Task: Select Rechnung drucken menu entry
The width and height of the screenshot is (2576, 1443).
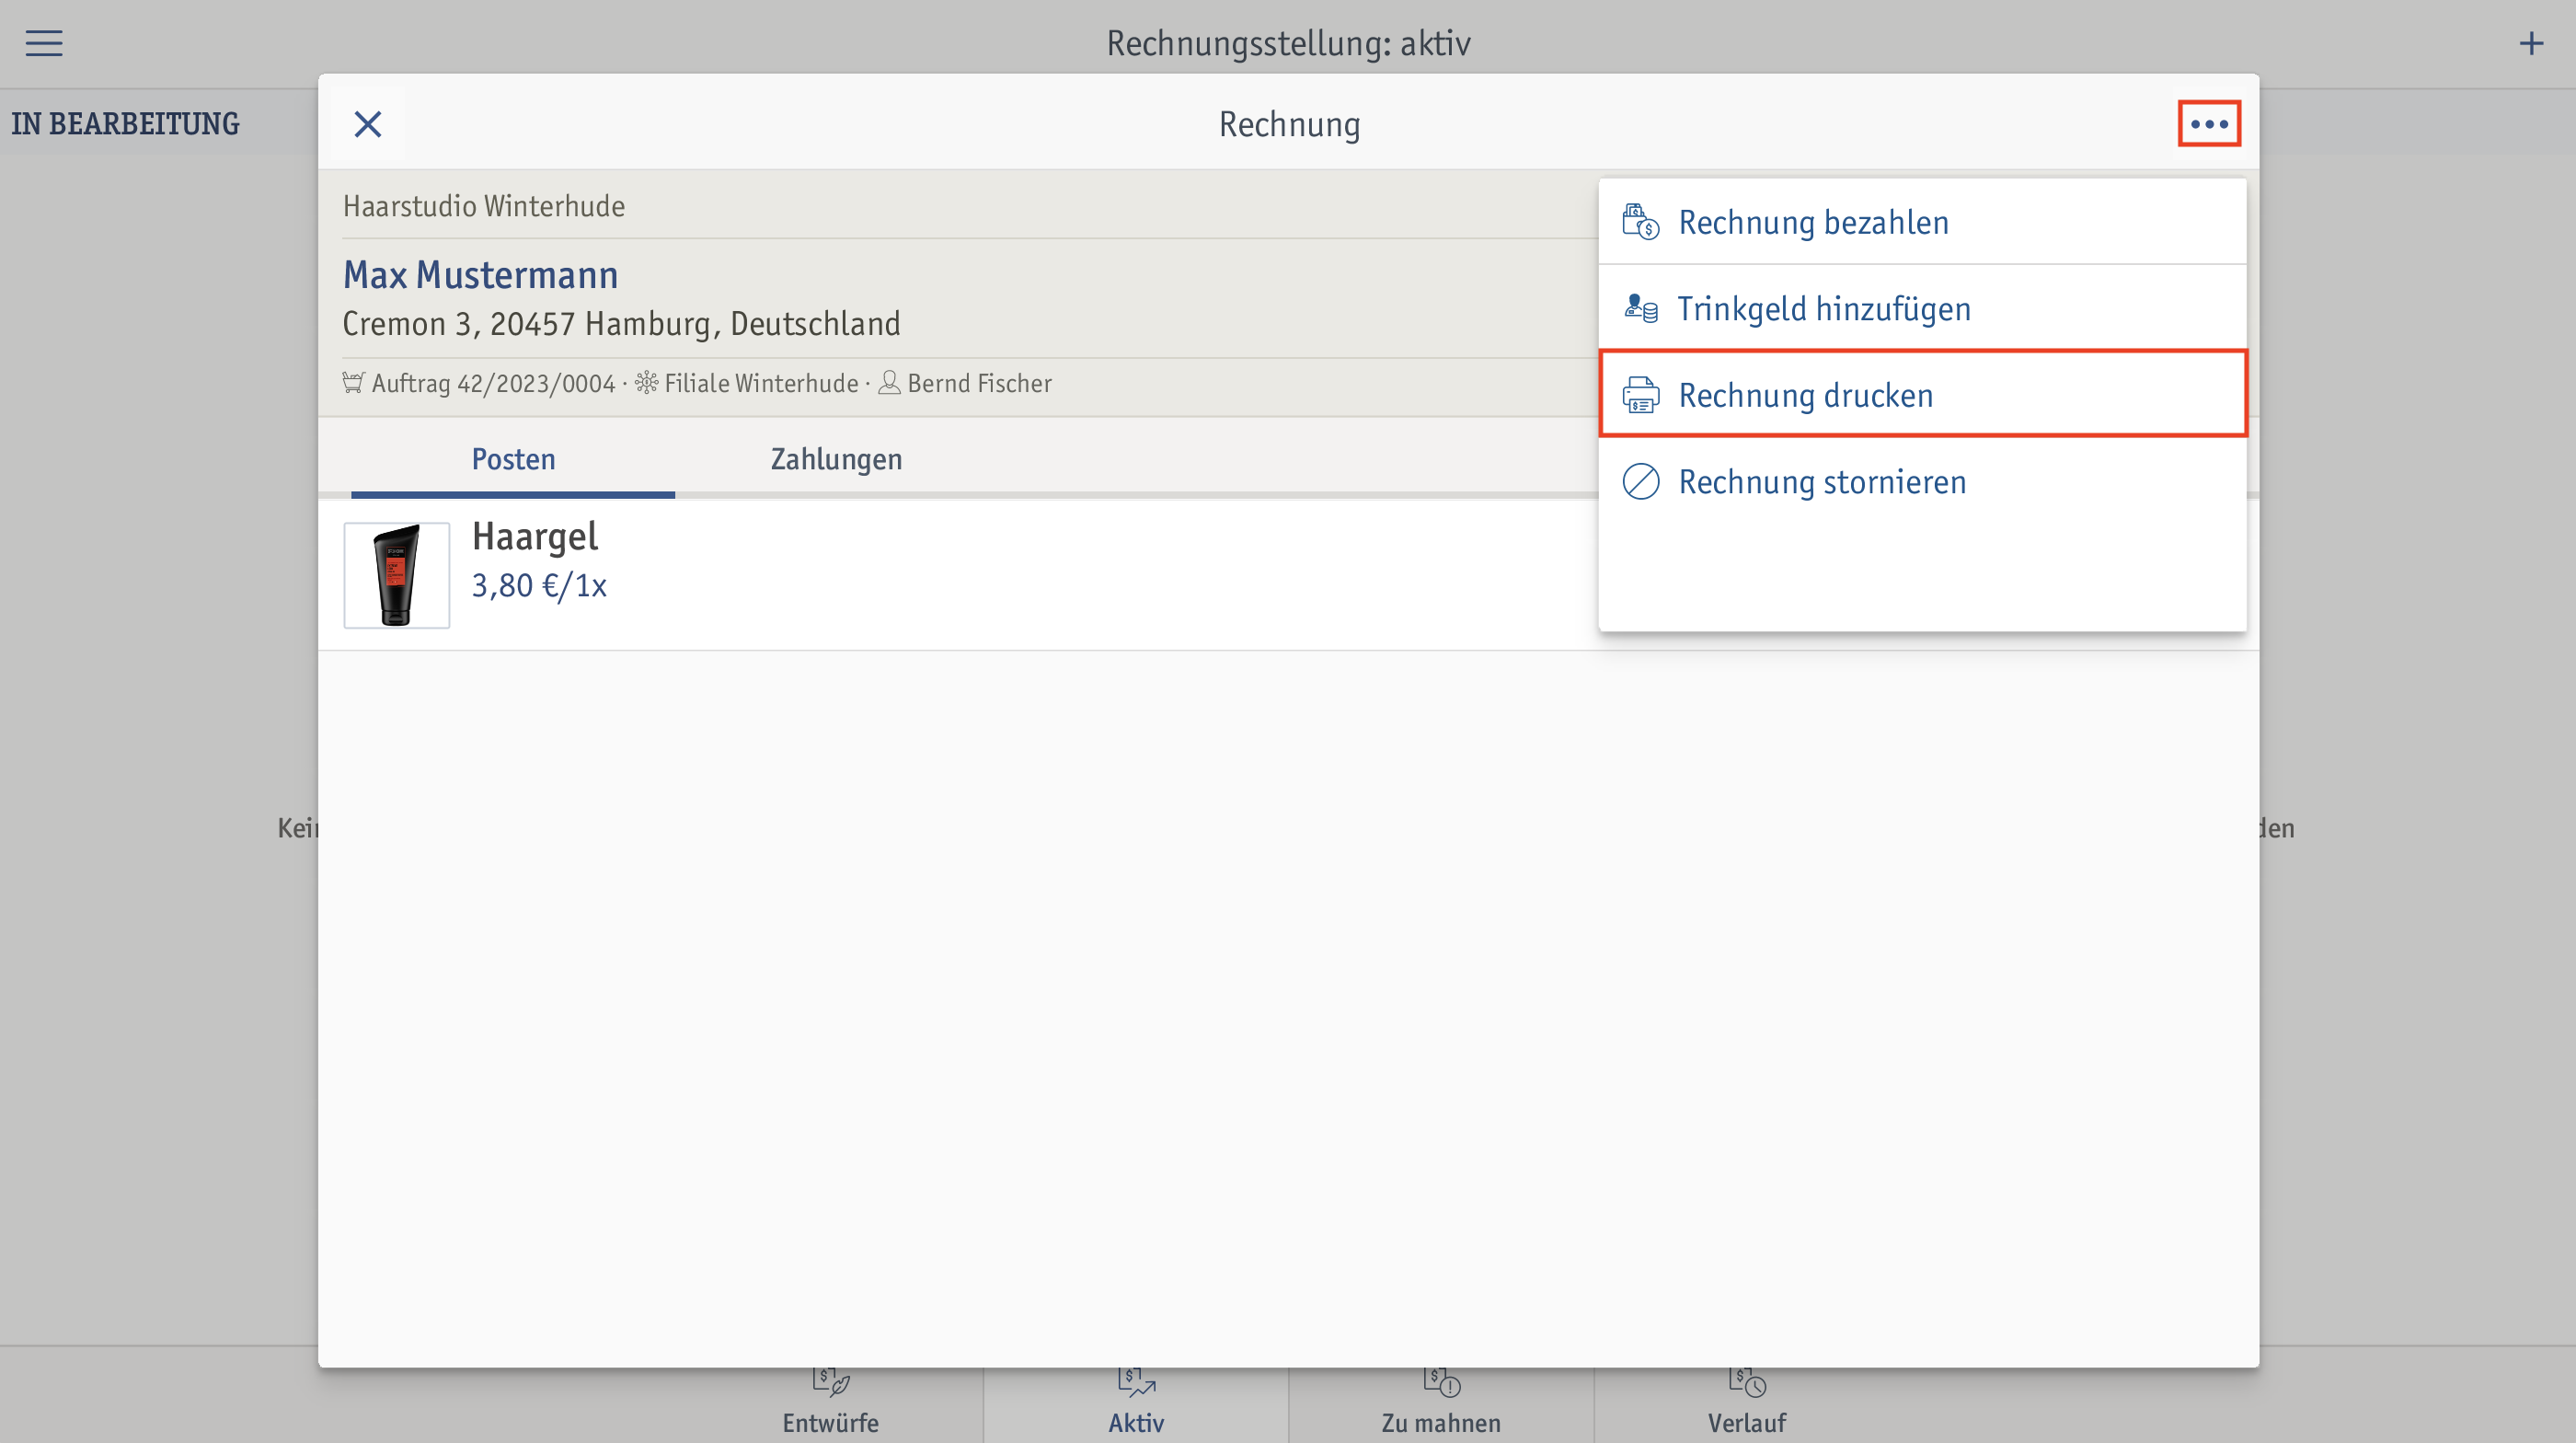Action: pos(1922,394)
